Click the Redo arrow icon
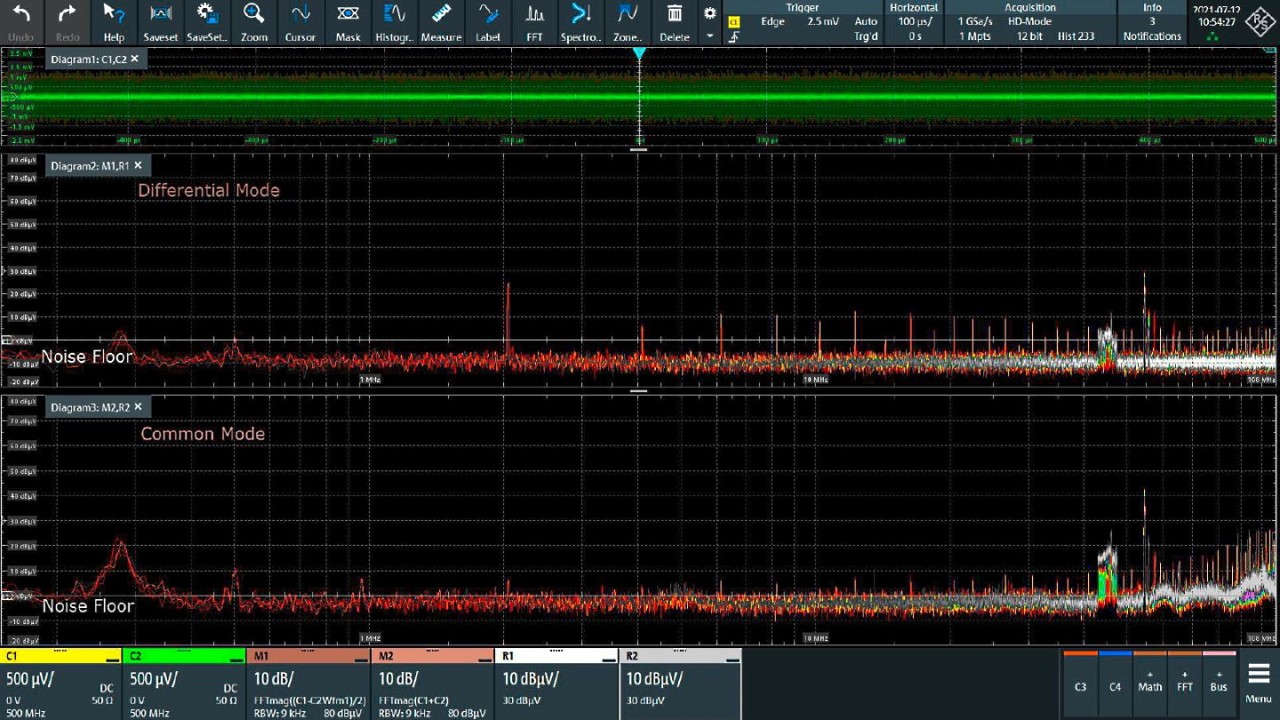 67,14
